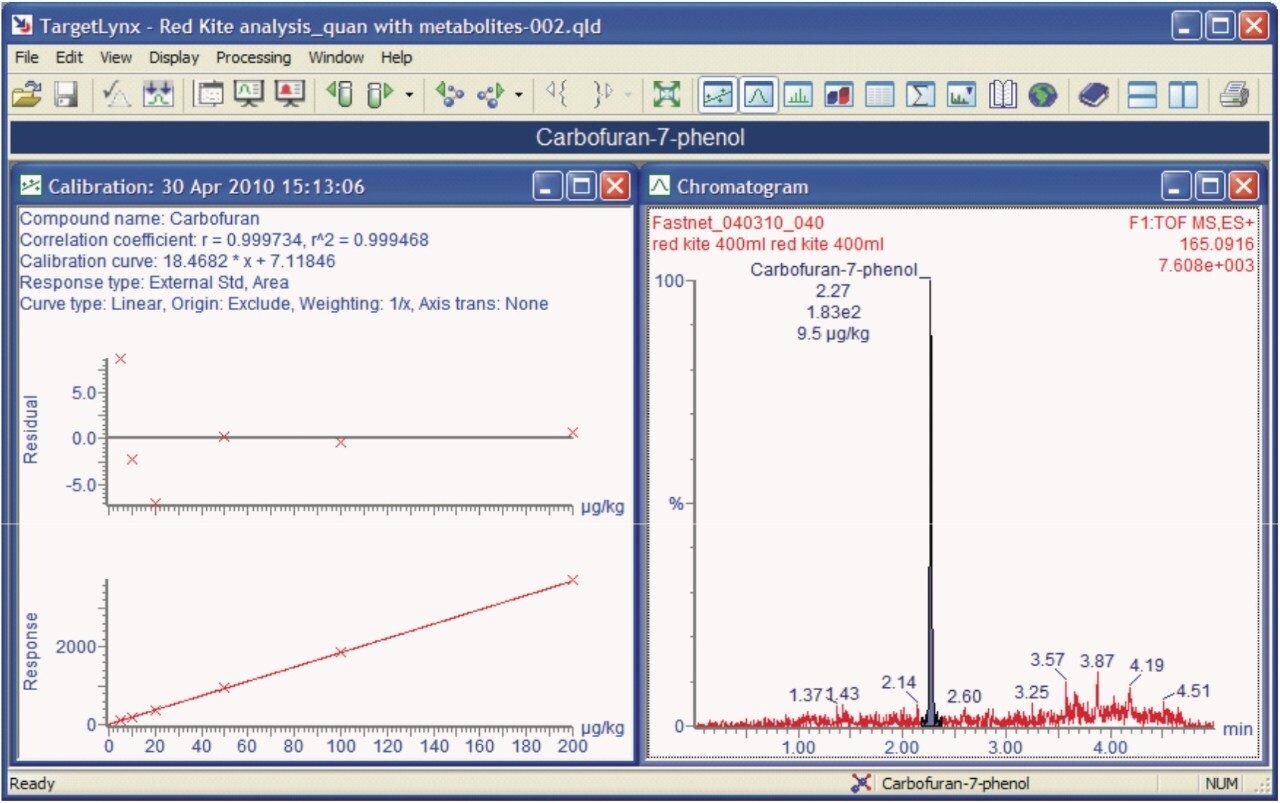Open the next compound dropdown arrow
This screenshot has width=1280, height=803.
point(518,96)
